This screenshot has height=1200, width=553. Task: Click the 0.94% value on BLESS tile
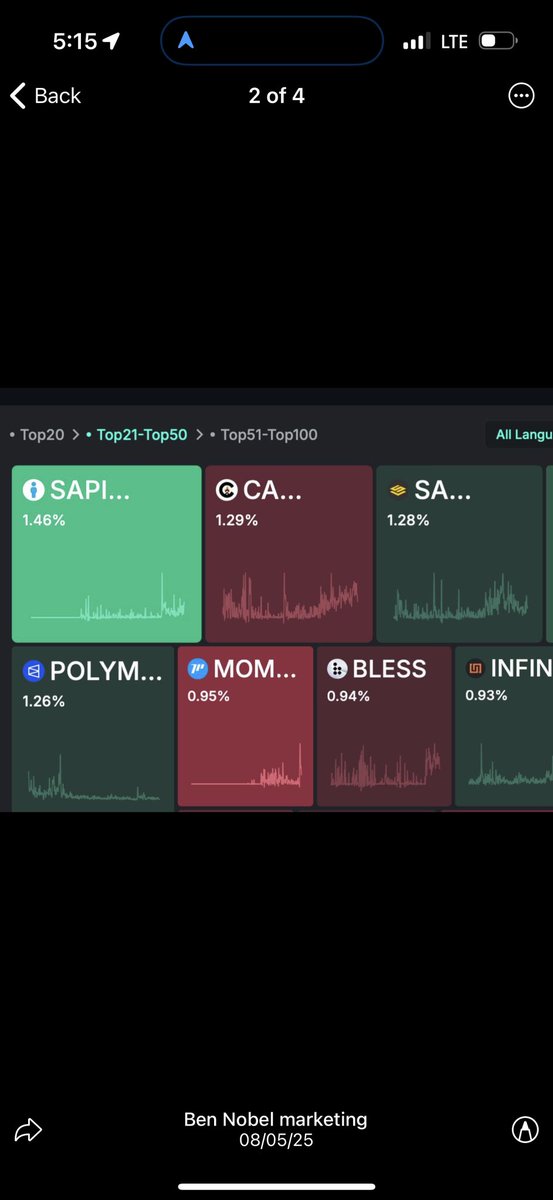point(348,695)
